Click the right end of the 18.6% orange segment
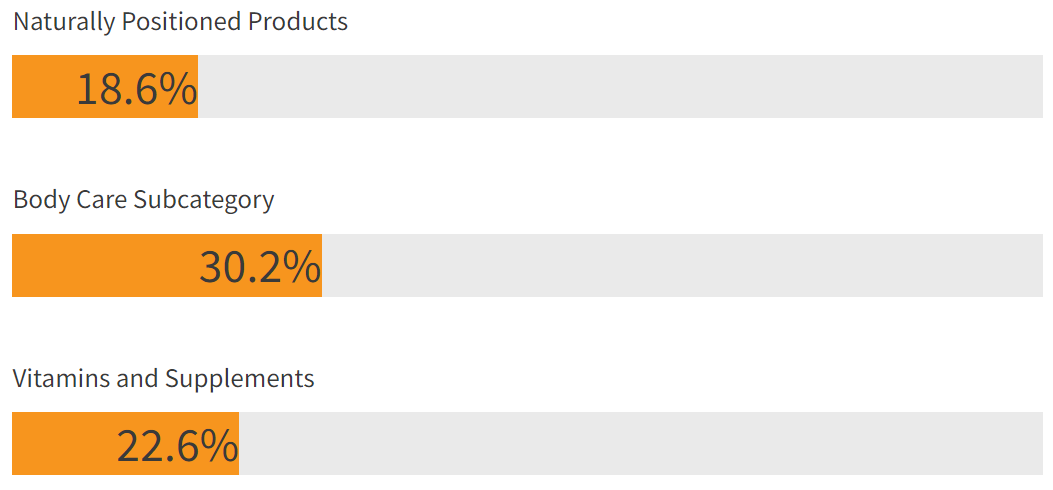 pos(195,87)
